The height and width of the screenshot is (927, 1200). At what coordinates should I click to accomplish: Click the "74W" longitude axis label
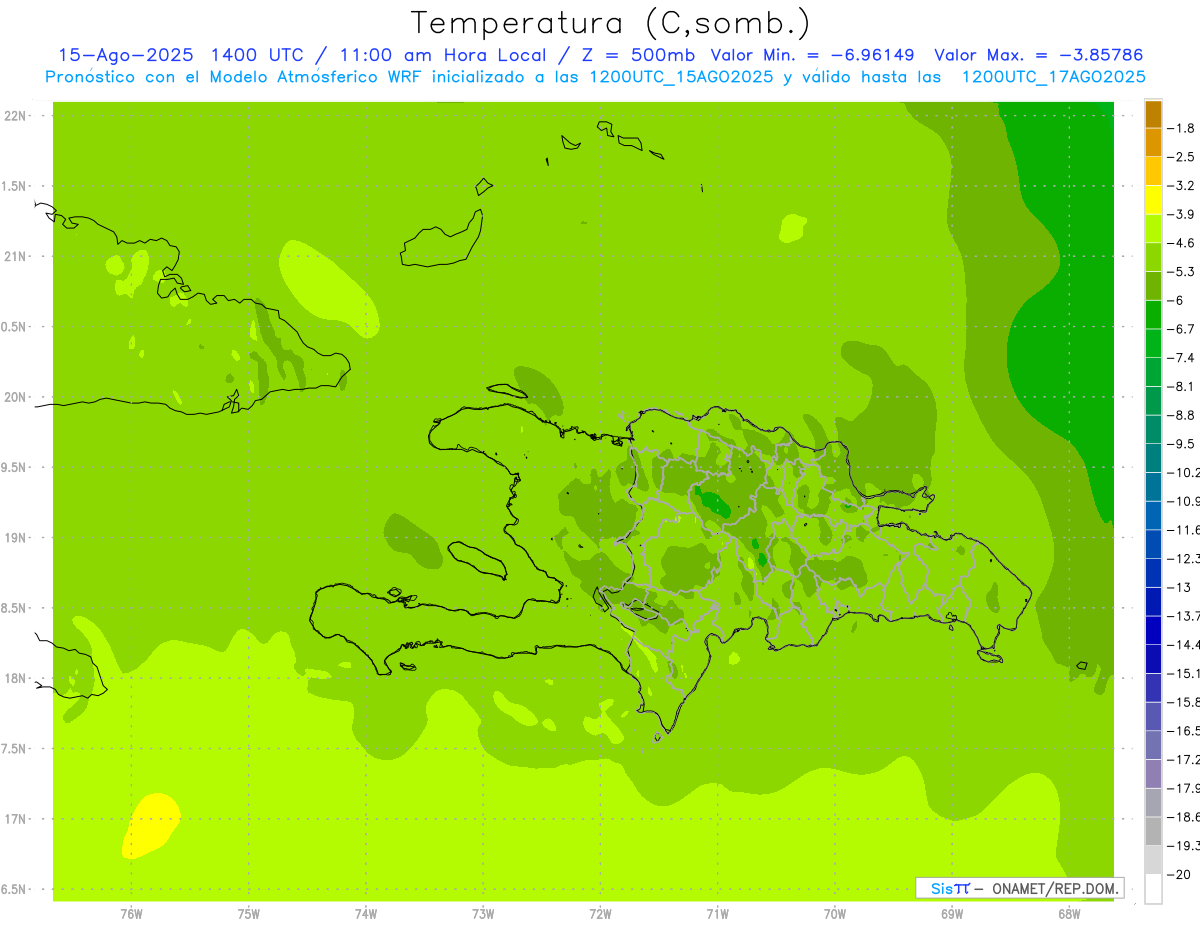click(366, 913)
